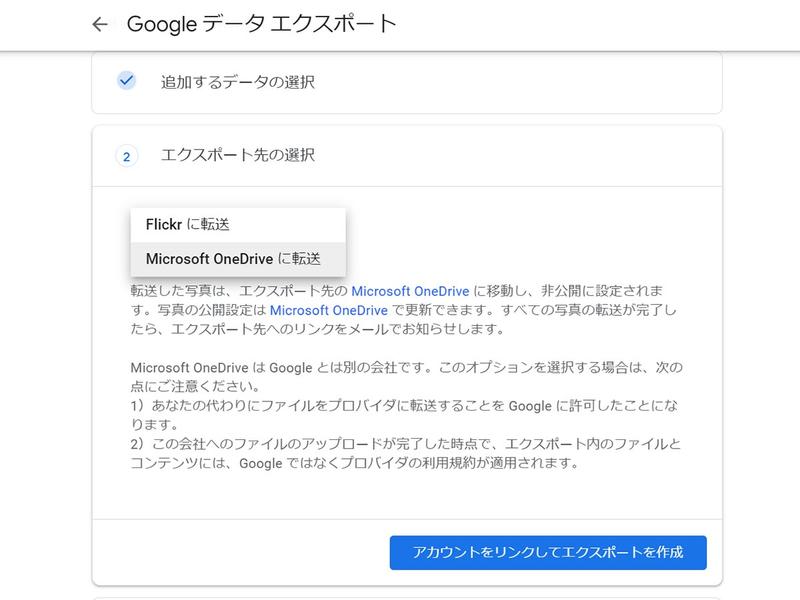This screenshot has height=600, width=800.
Task: Click 'エクスポート先の選択' step heading
Action: 238,155
